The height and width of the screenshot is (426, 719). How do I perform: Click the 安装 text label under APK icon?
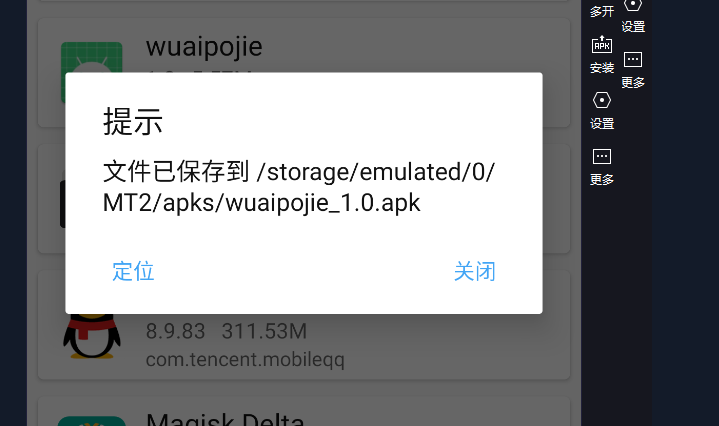pyautogui.click(x=602, y=68)
